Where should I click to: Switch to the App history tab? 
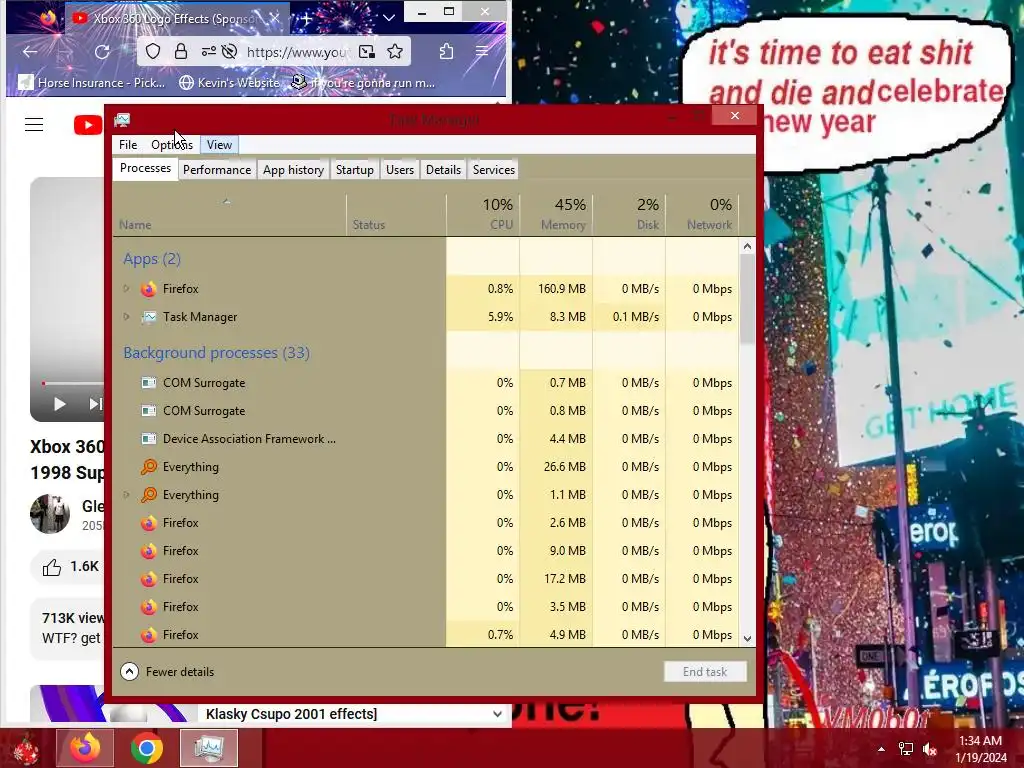tap(293, 170)
